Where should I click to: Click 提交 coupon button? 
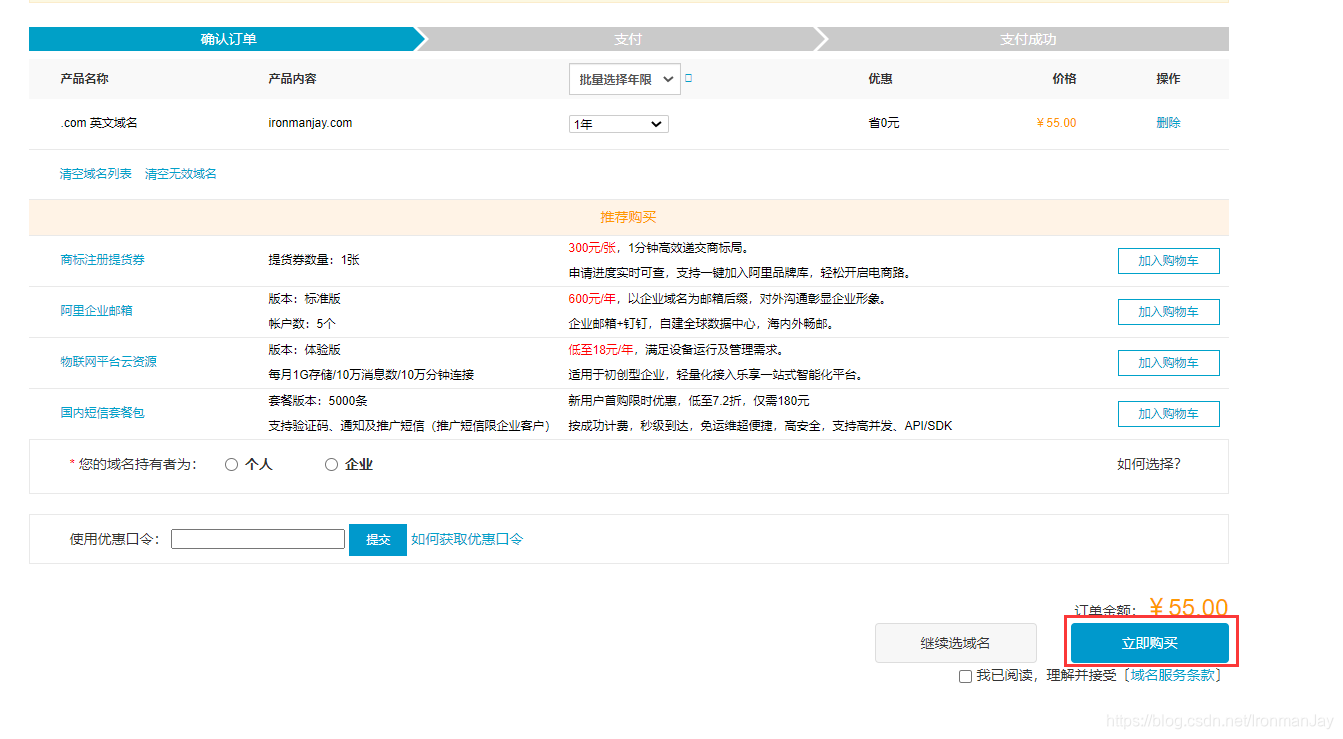(x=378, y=540)
